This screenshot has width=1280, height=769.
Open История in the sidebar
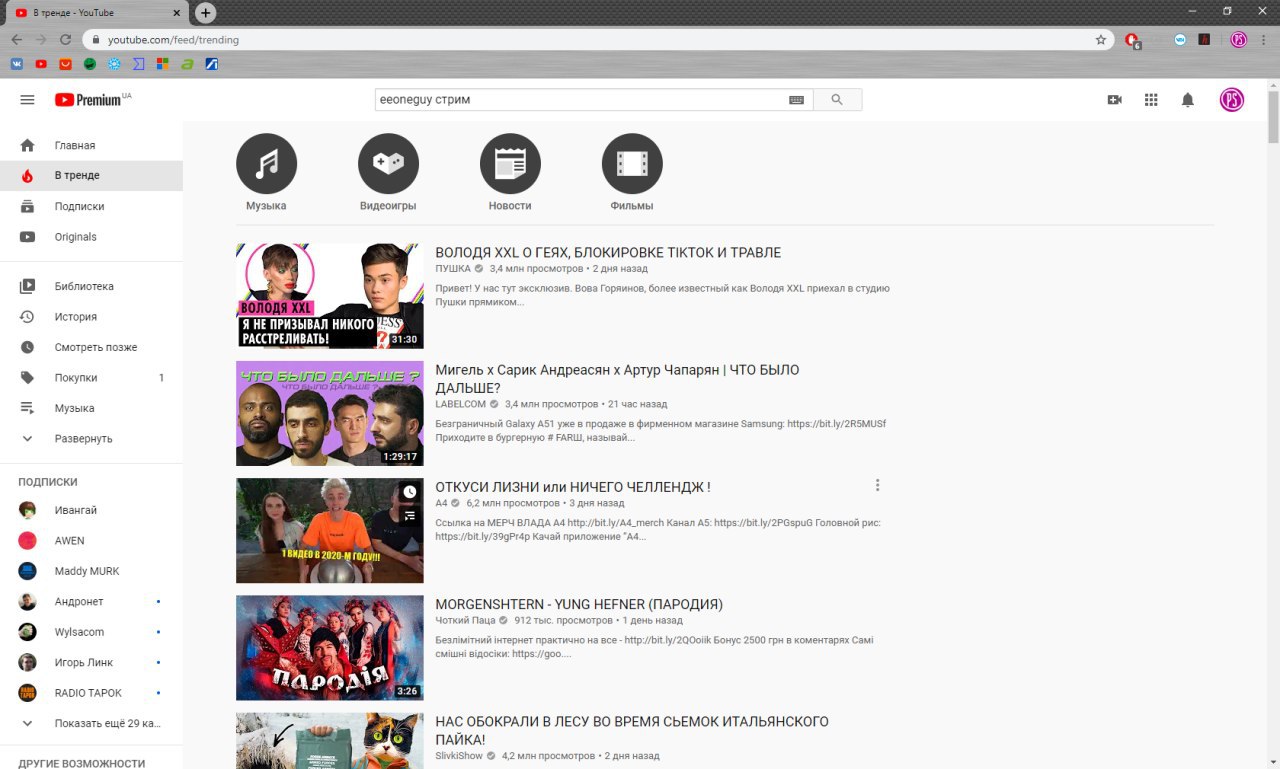click(91, 317)
